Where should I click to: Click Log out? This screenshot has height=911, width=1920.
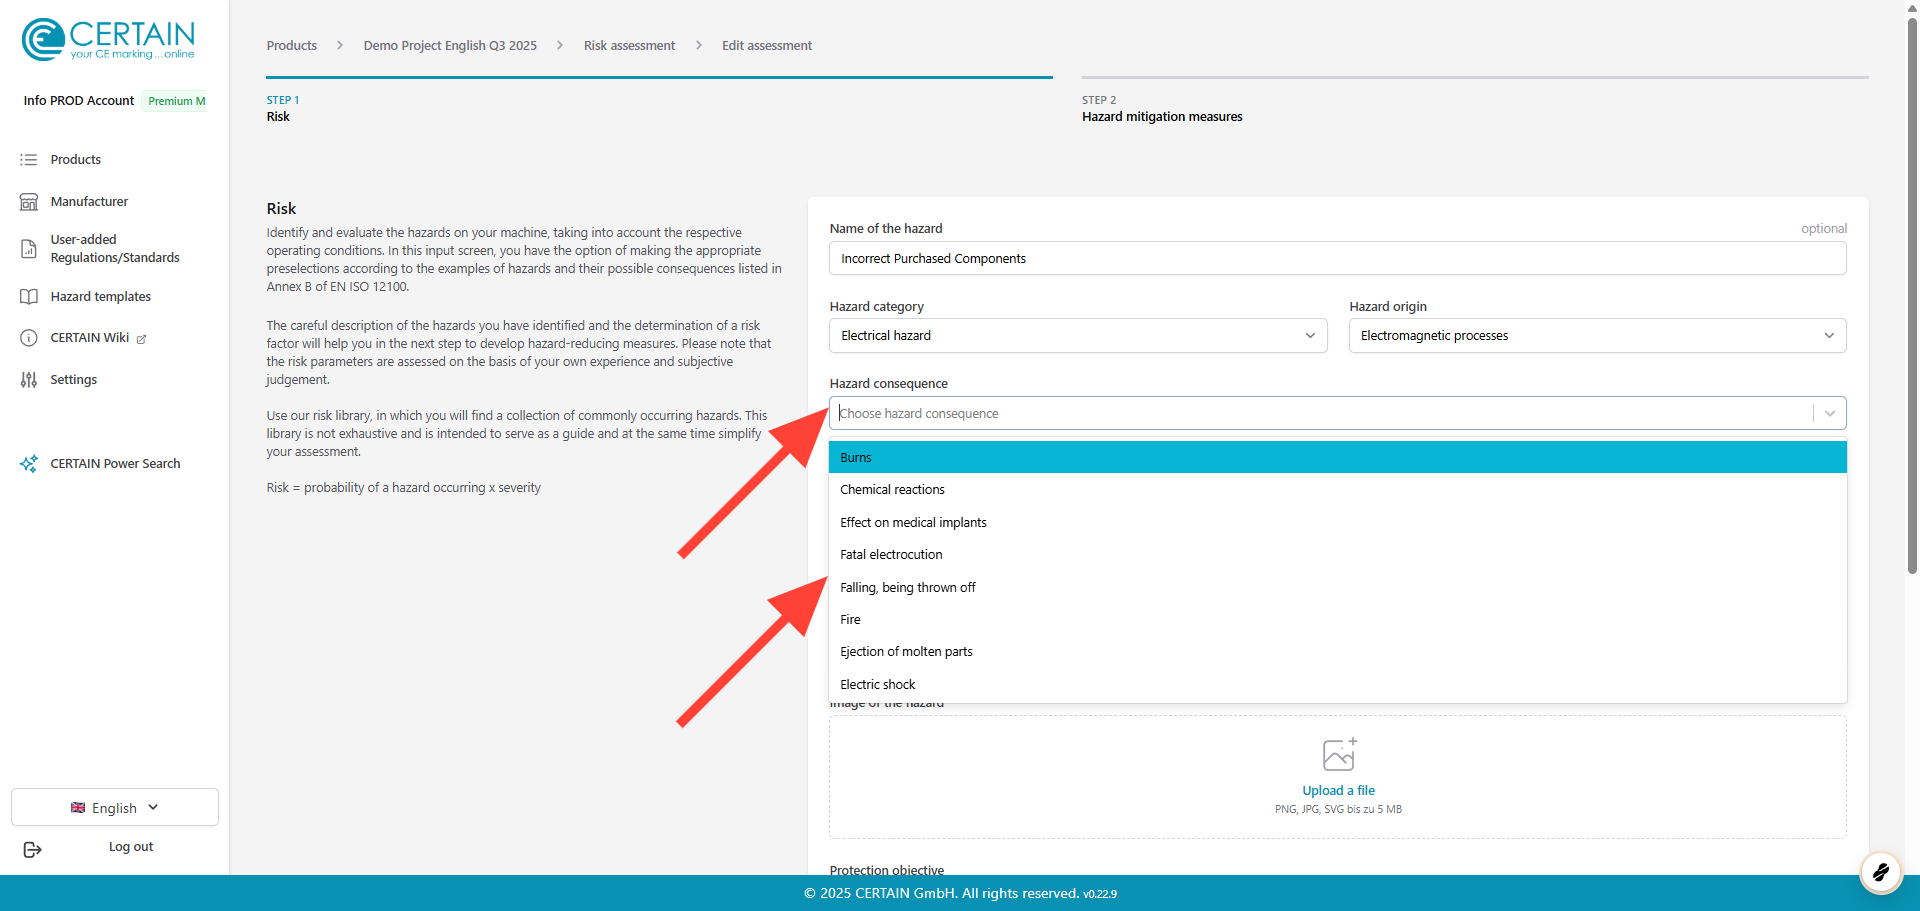point(131,847)
